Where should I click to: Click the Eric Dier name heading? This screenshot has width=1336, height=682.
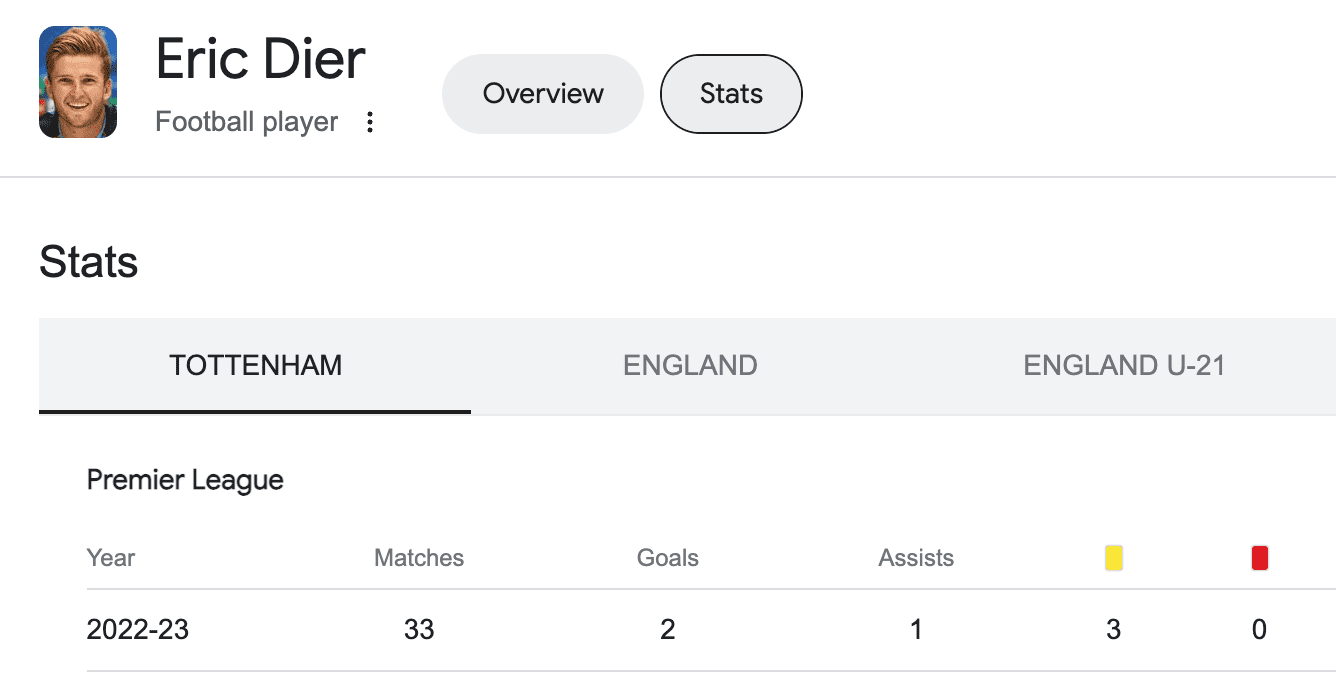tap(261, 60)
